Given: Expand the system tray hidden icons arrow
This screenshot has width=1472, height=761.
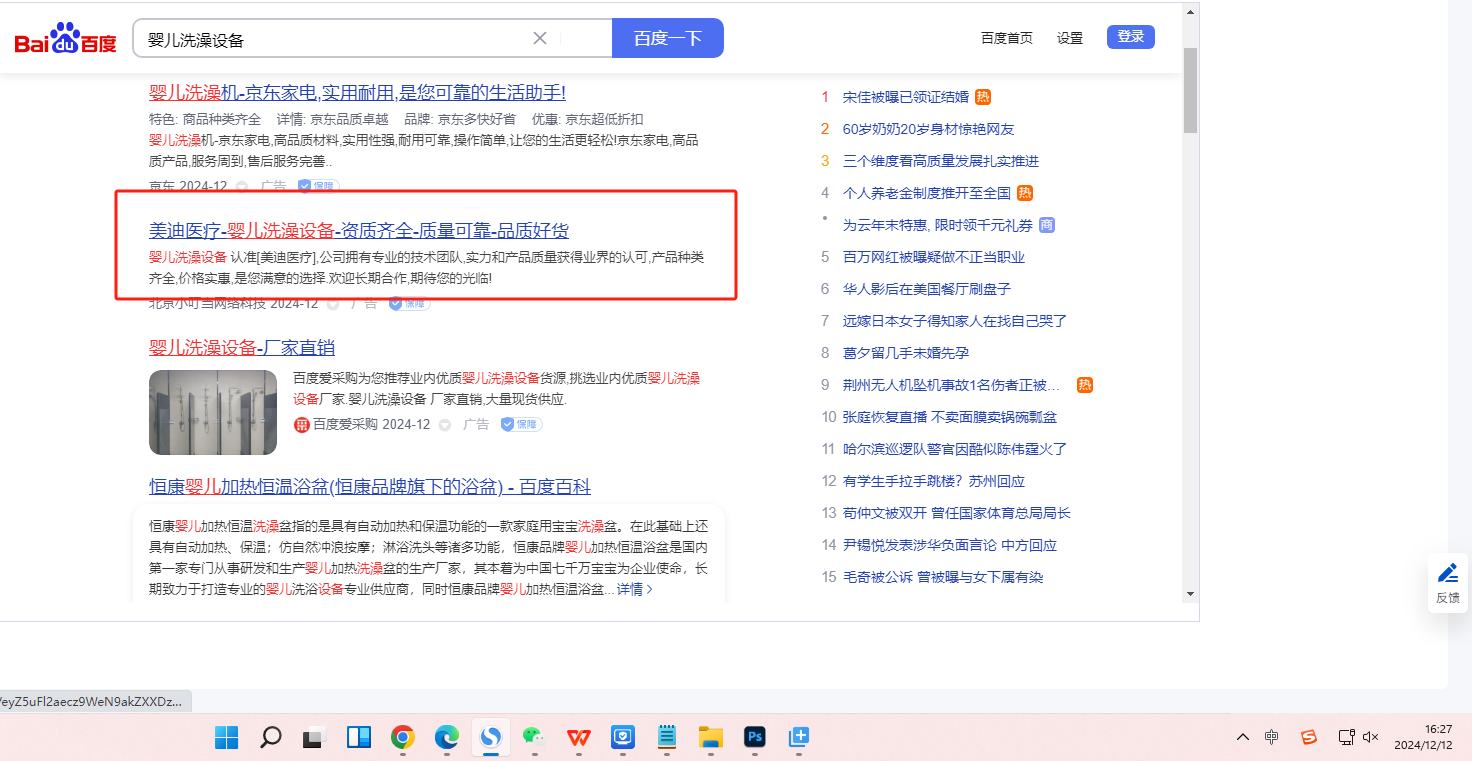Looking at the screenshot, I should point(1242,737).
